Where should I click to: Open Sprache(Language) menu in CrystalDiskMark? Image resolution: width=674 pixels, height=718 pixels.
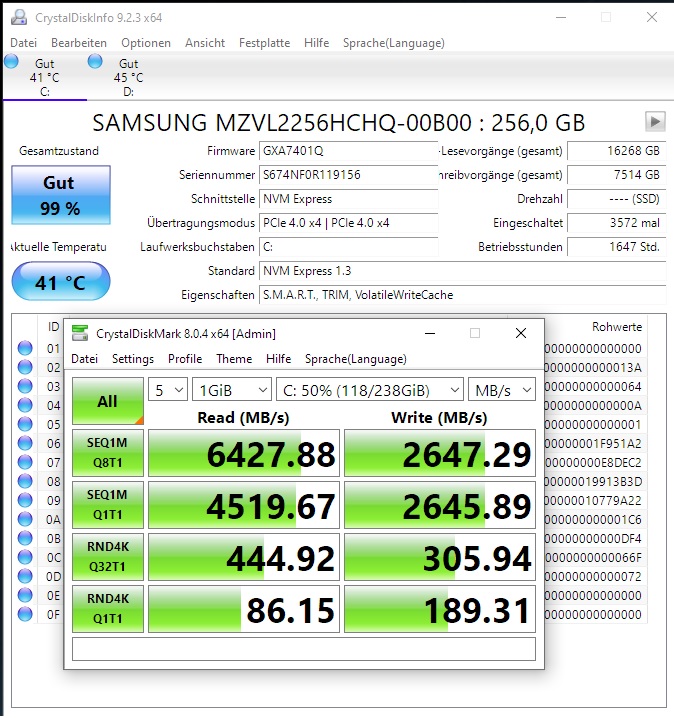tap(356, 359)
